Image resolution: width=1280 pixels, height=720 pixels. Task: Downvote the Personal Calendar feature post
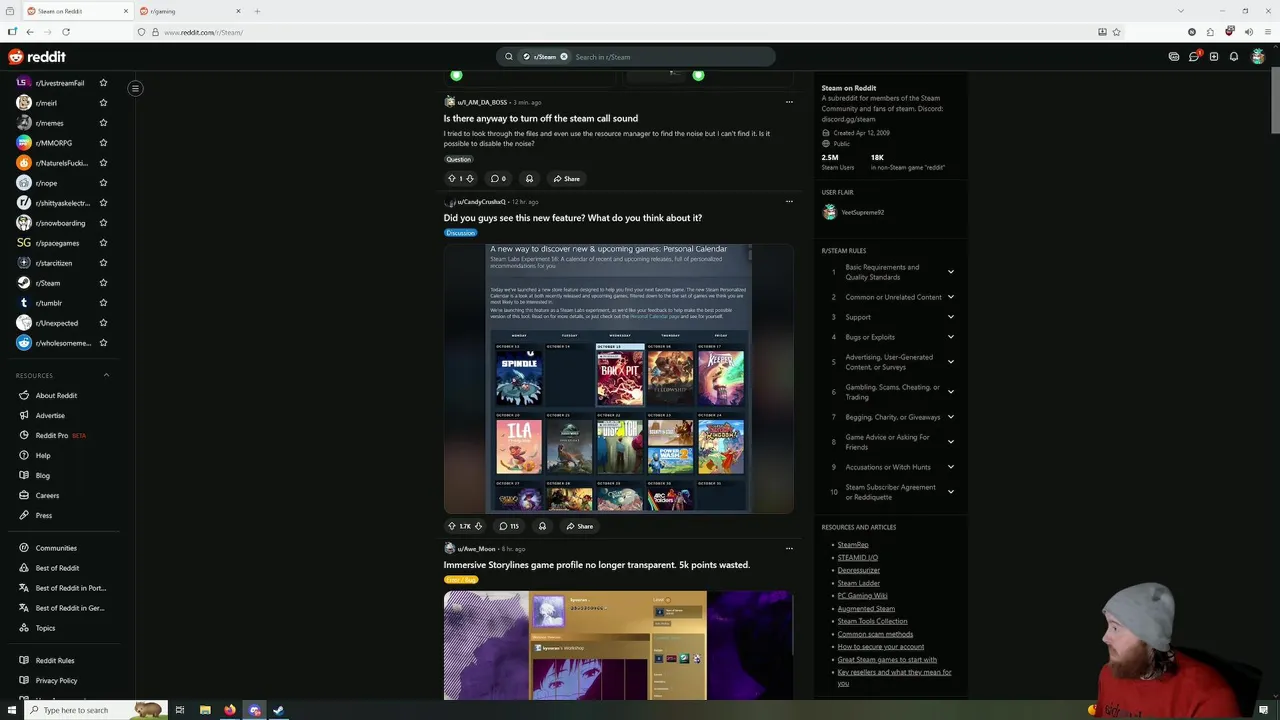(478, 526)
